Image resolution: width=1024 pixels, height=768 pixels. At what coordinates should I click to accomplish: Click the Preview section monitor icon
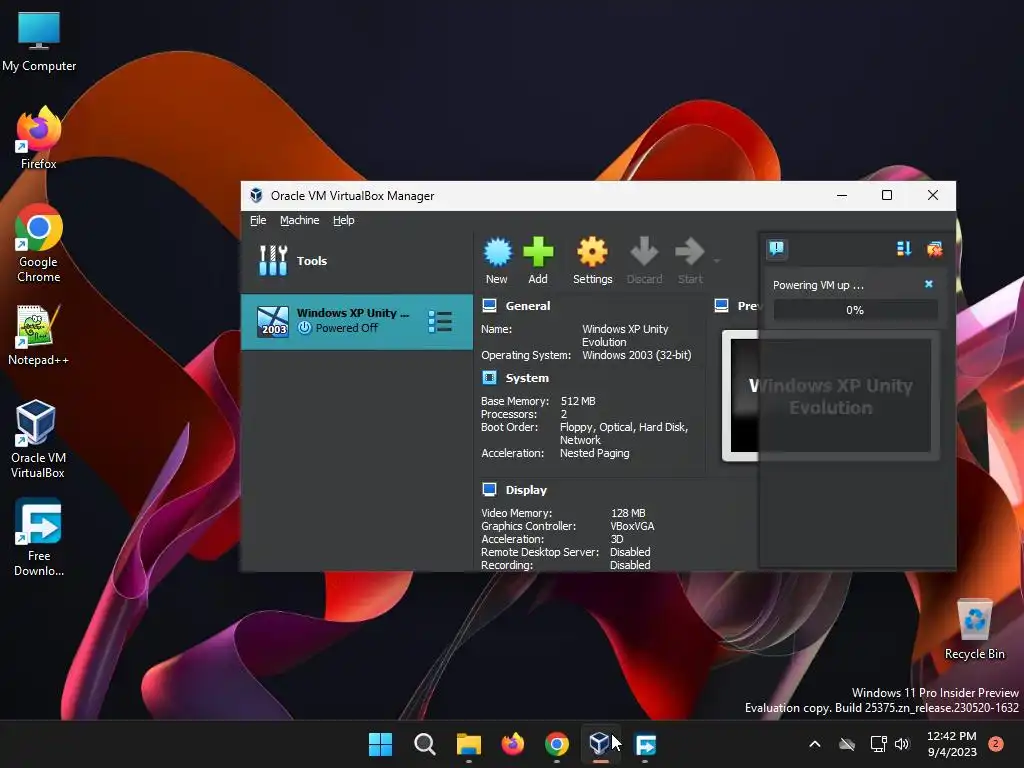pyautogui.click(x=722, y=305)
